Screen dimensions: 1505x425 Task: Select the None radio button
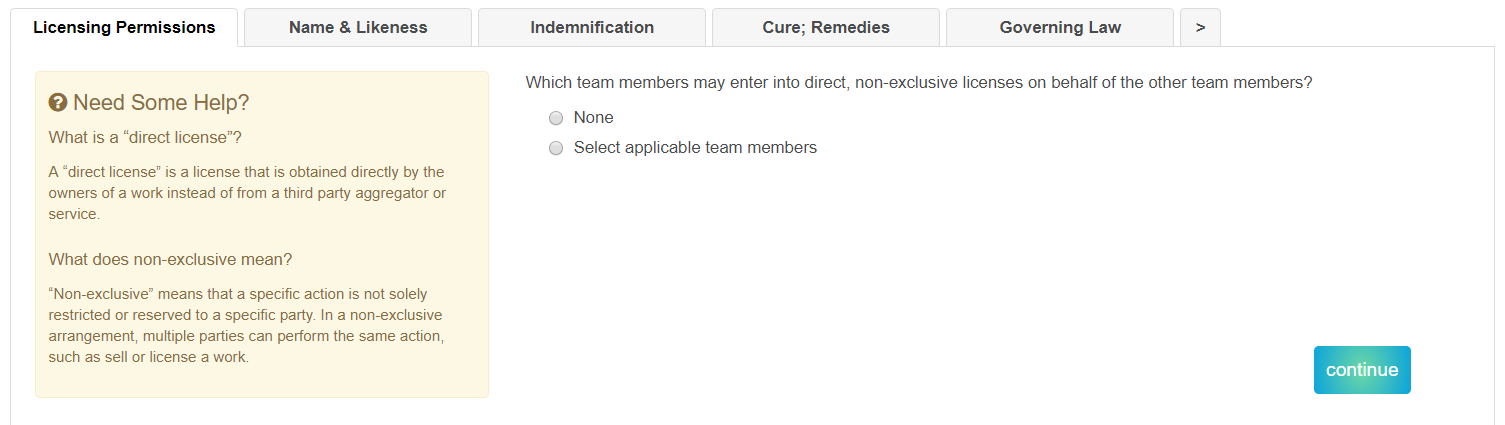[556, 118]
